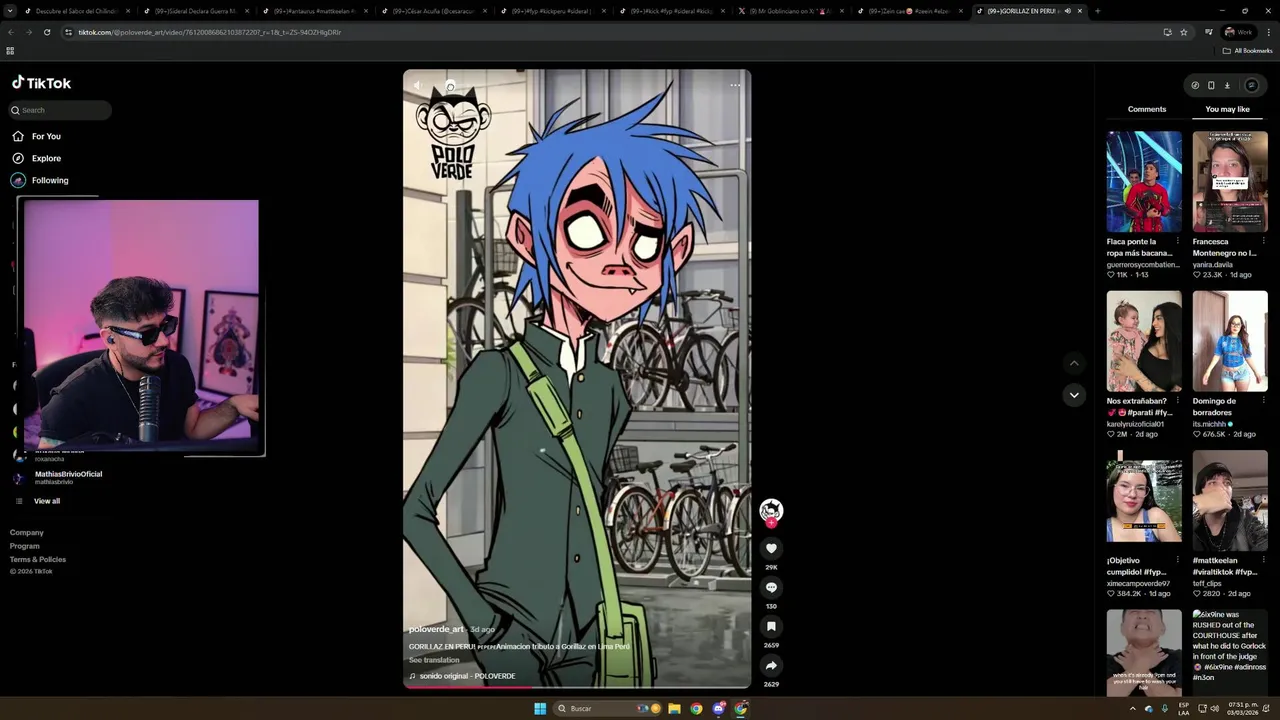
Task: Open options for 'Nos extrañaban?' card
Action: pos(1177,401)
